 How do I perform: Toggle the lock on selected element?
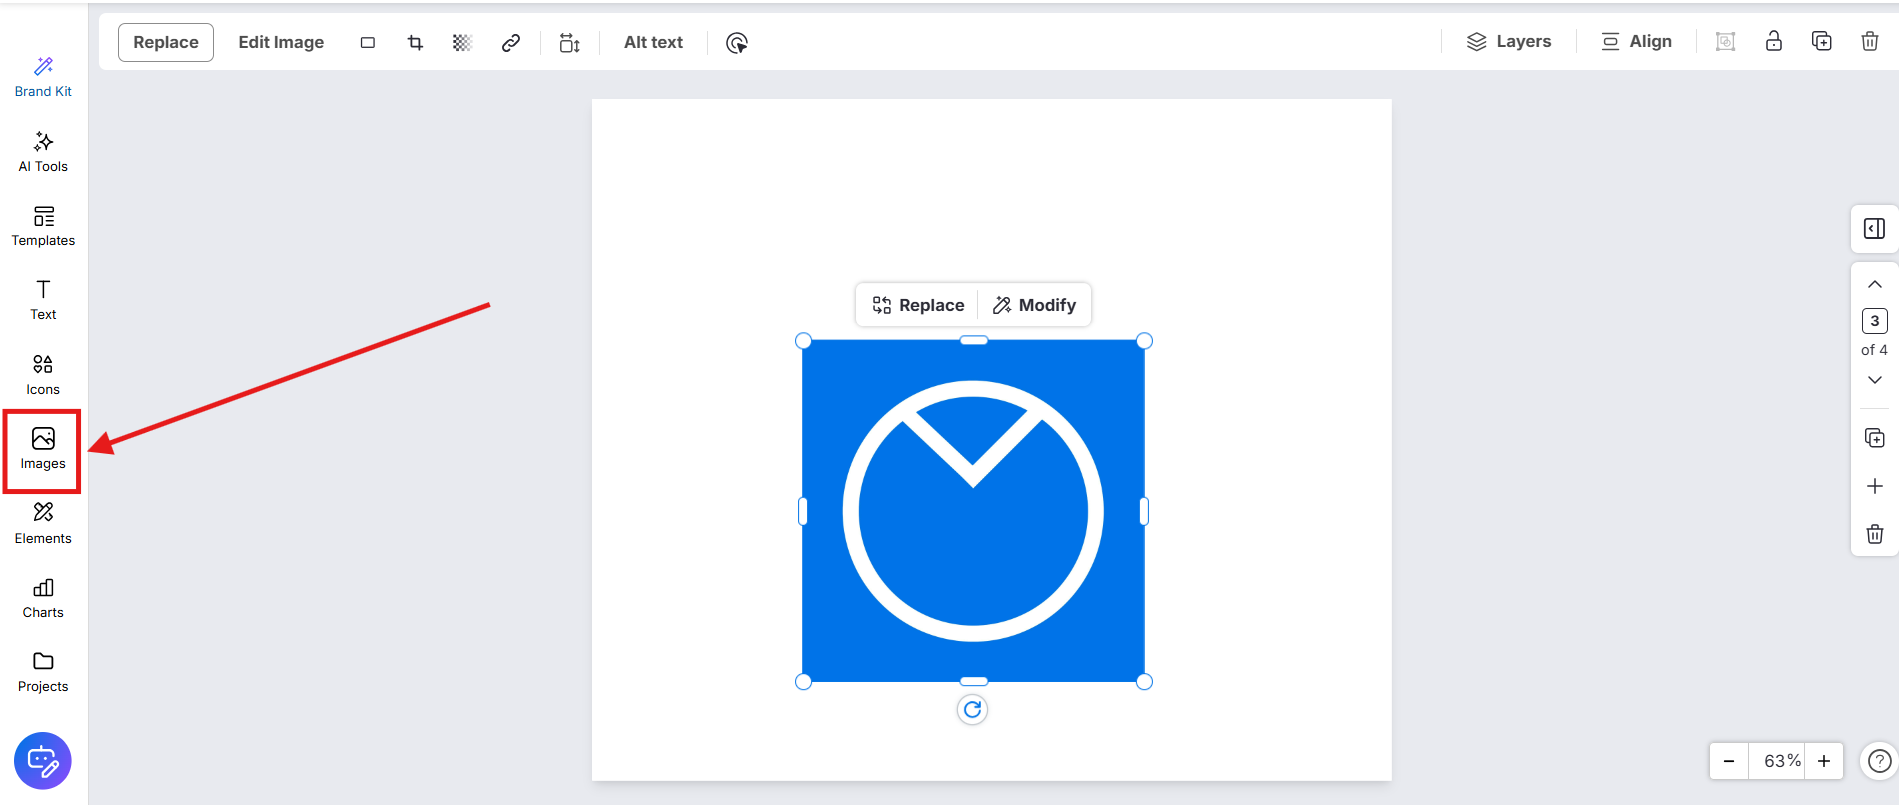[1773, 41]
